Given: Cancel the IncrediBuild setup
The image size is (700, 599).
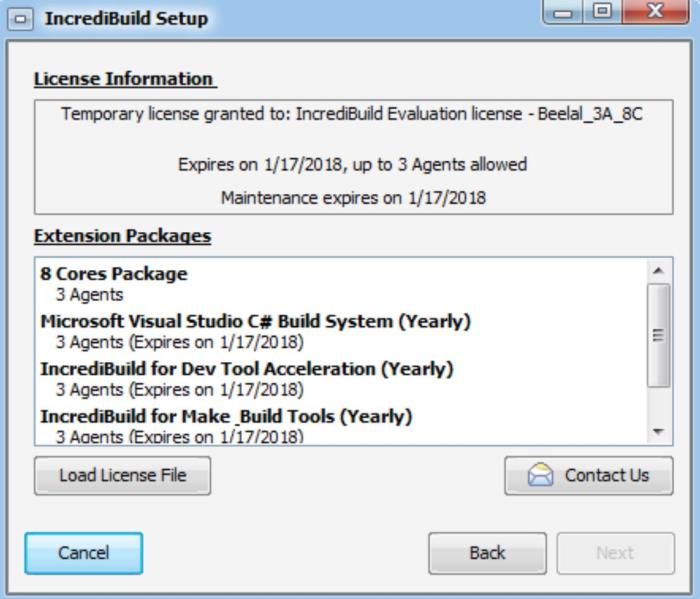Looking at the screenshot, I should pos(84,553).
